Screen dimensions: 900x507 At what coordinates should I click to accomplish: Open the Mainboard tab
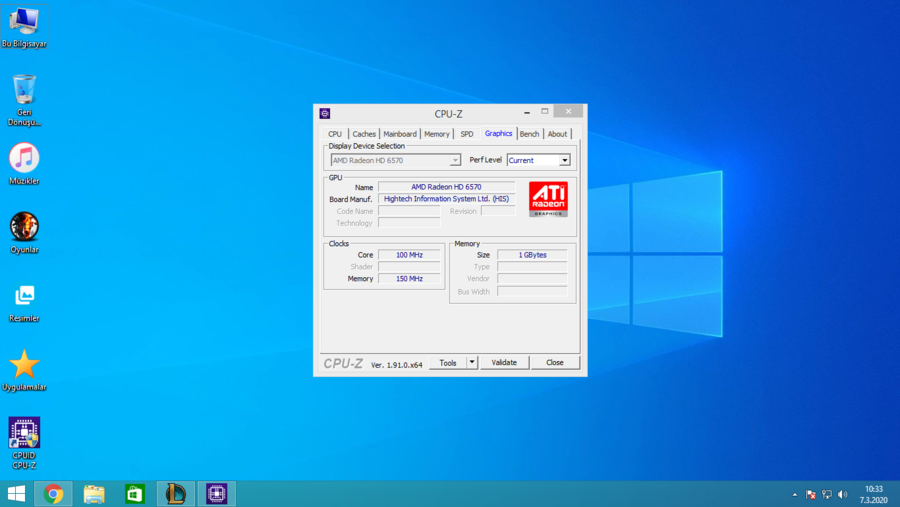click(x=399, y=134)
